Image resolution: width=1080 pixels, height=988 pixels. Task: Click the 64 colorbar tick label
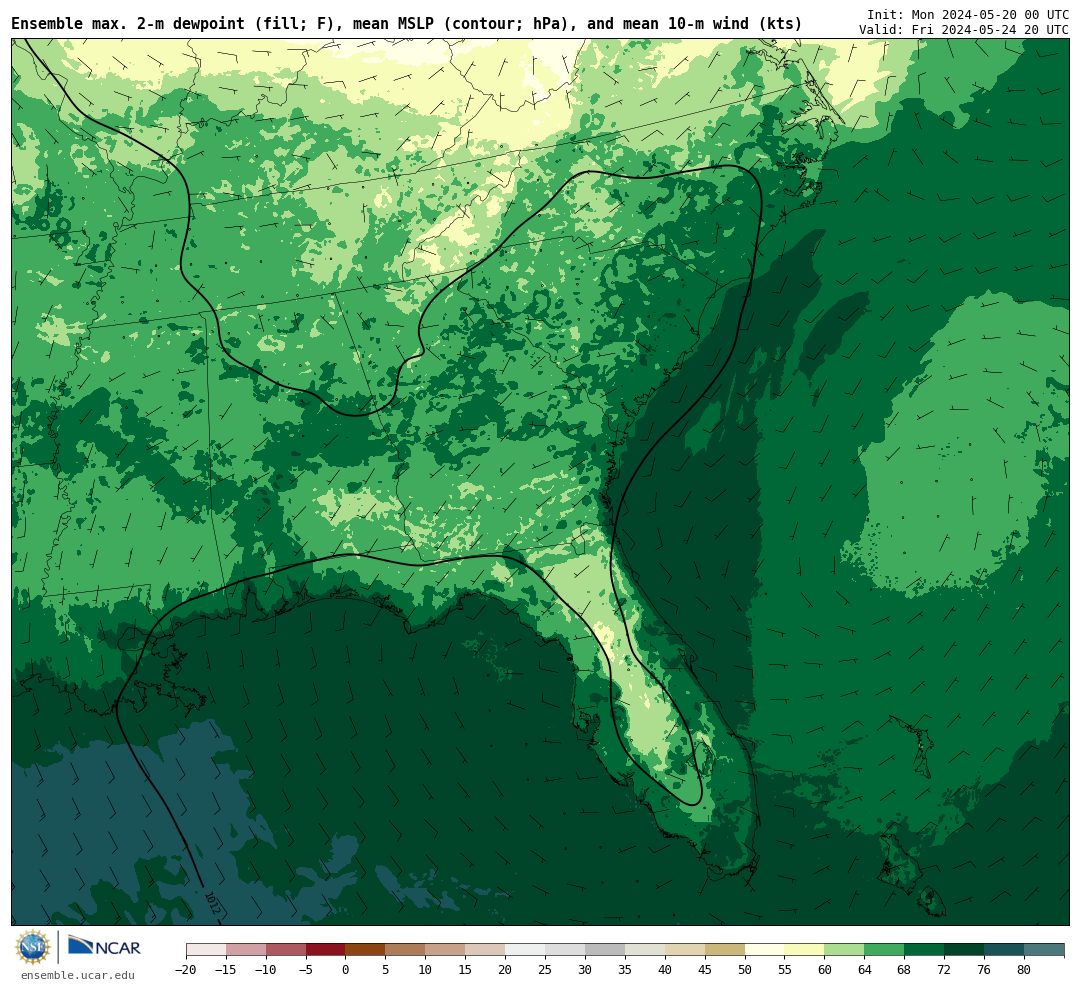[865, 970]
